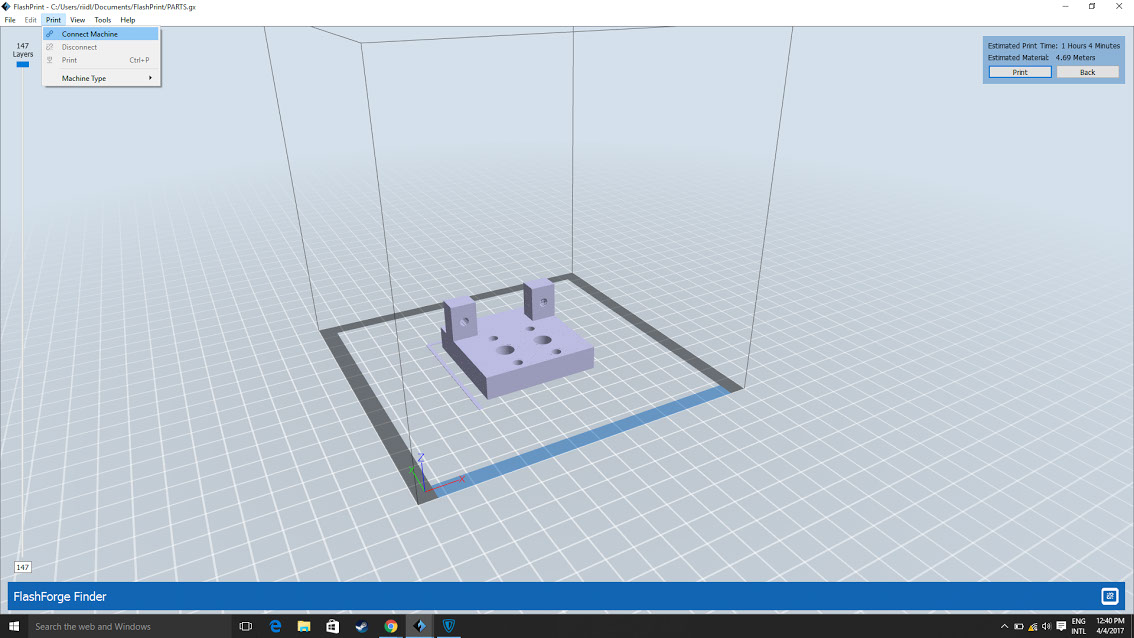Click the Print button in estimate panel
The width and height of the screenshot is (1134, 638).
pyautogui.click(x=1020, y=72)
